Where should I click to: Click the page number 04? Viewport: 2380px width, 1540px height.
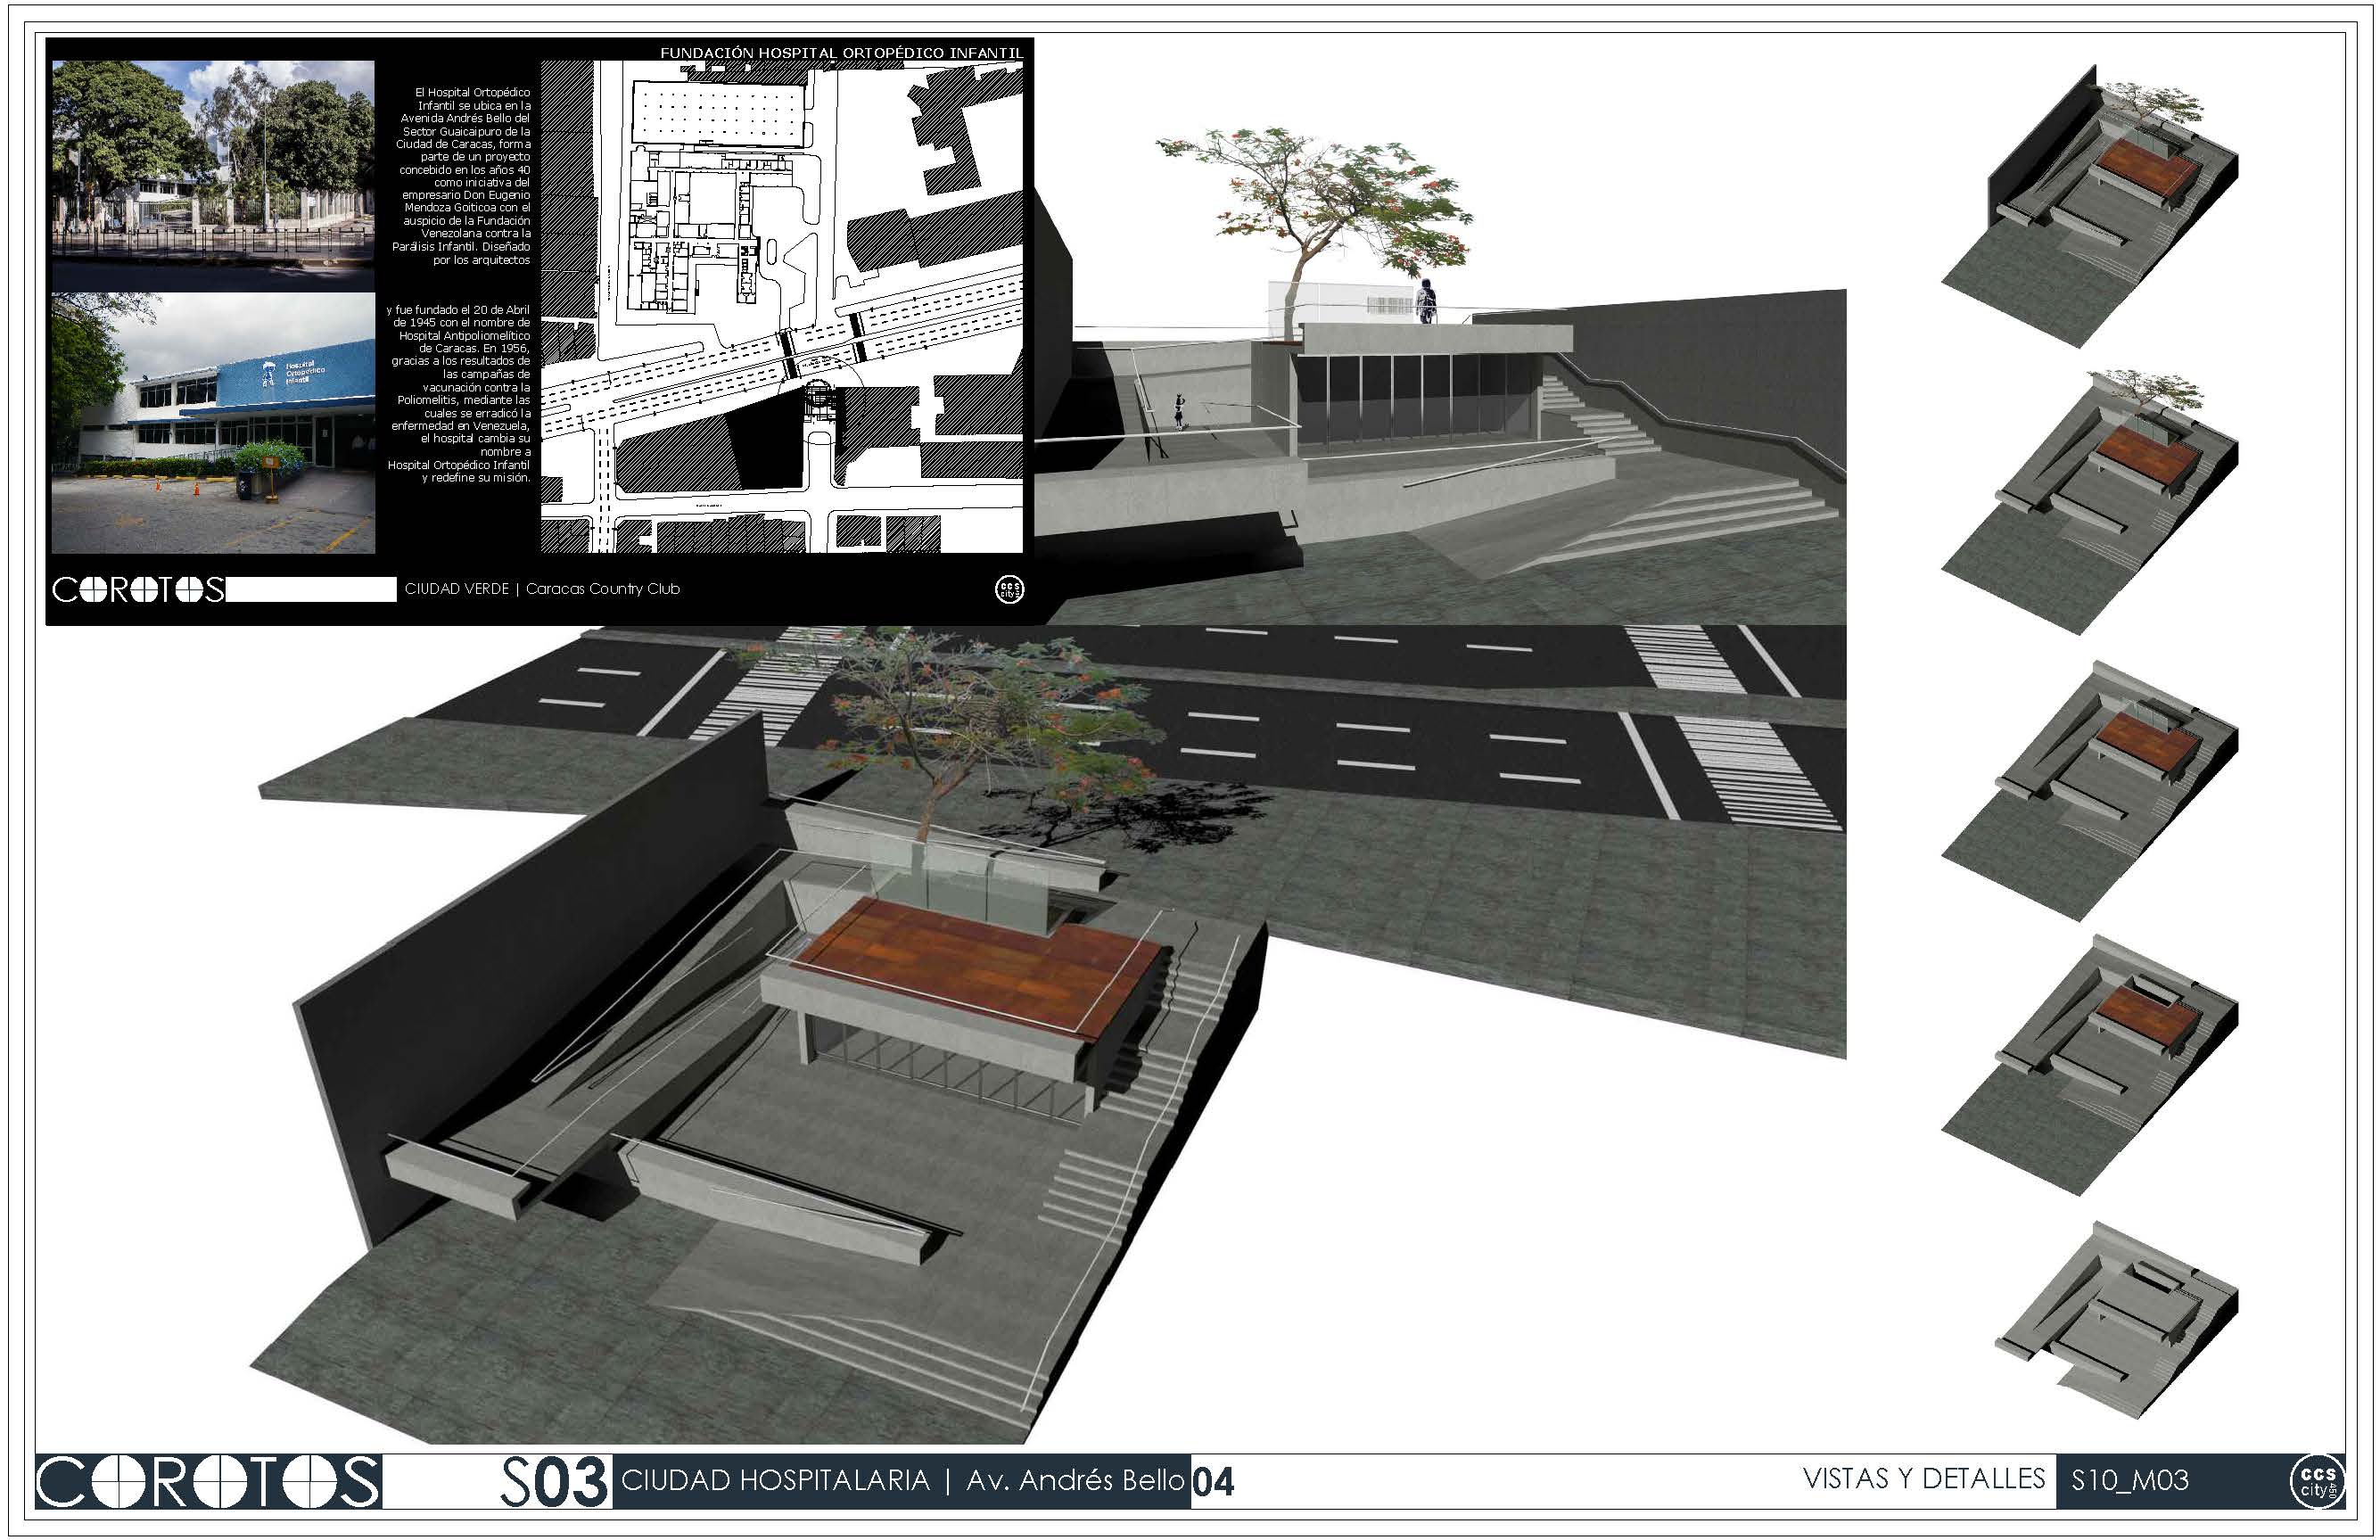1213,1483
